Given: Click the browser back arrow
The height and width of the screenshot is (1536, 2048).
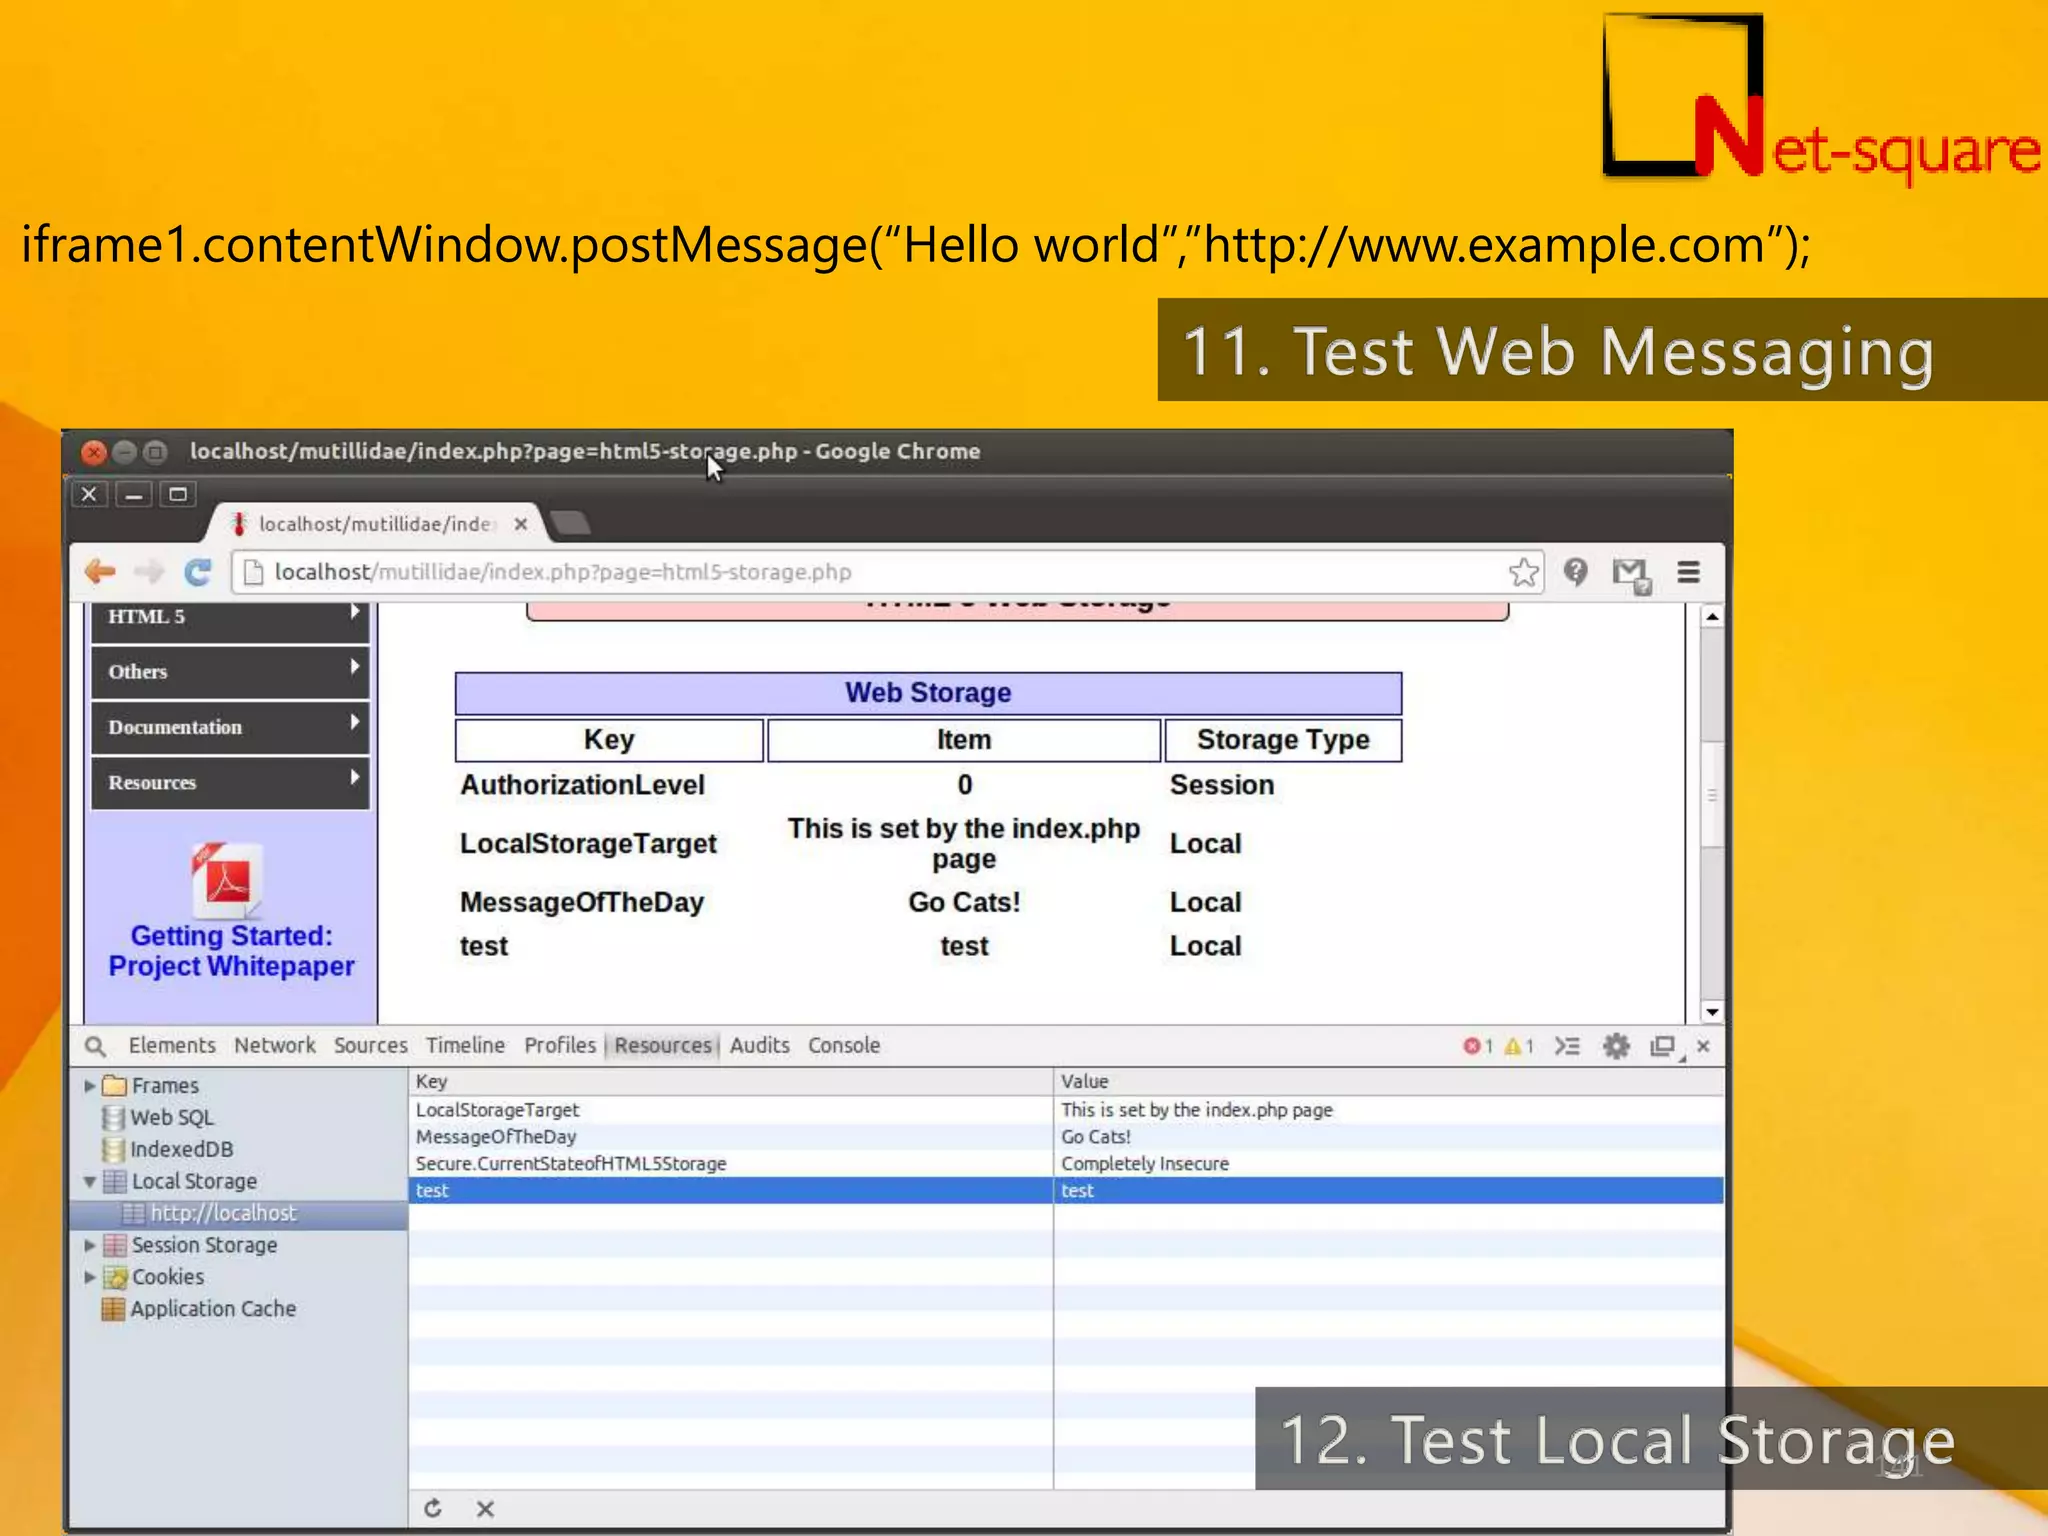Looking at the screenshot, I should point(100,572).
